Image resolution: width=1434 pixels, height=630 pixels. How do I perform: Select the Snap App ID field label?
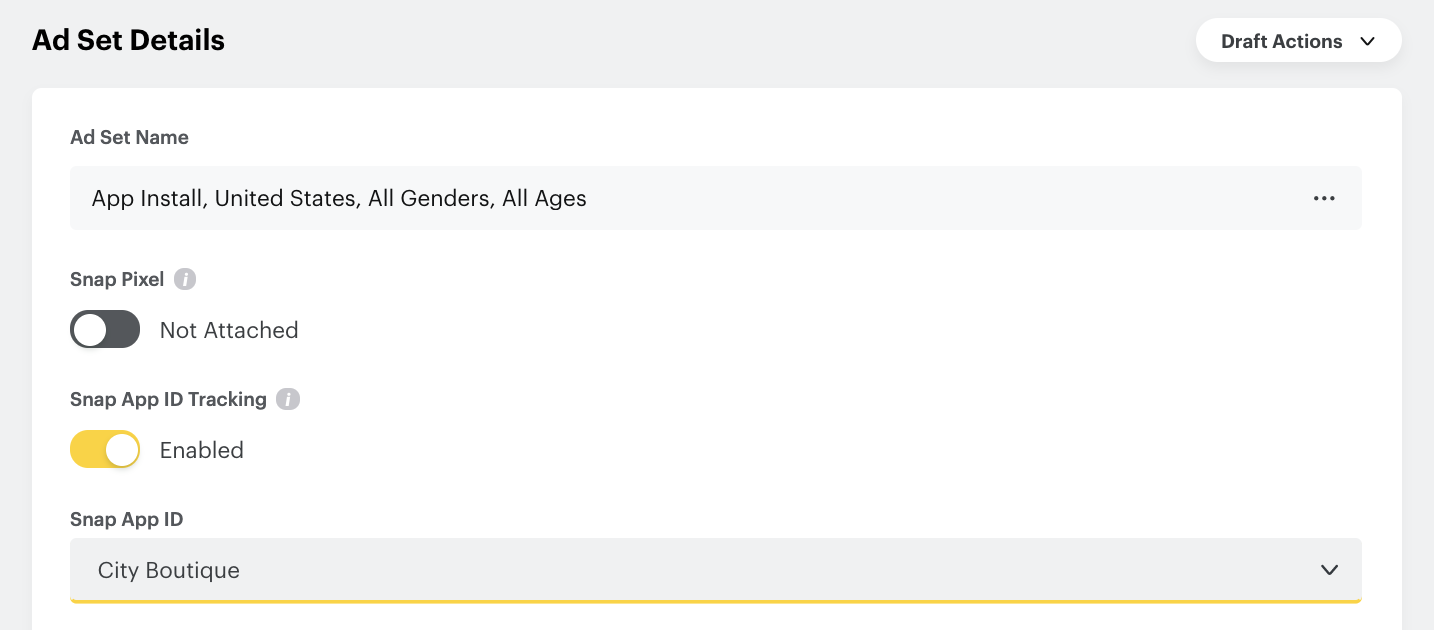[x=126, y=519]
